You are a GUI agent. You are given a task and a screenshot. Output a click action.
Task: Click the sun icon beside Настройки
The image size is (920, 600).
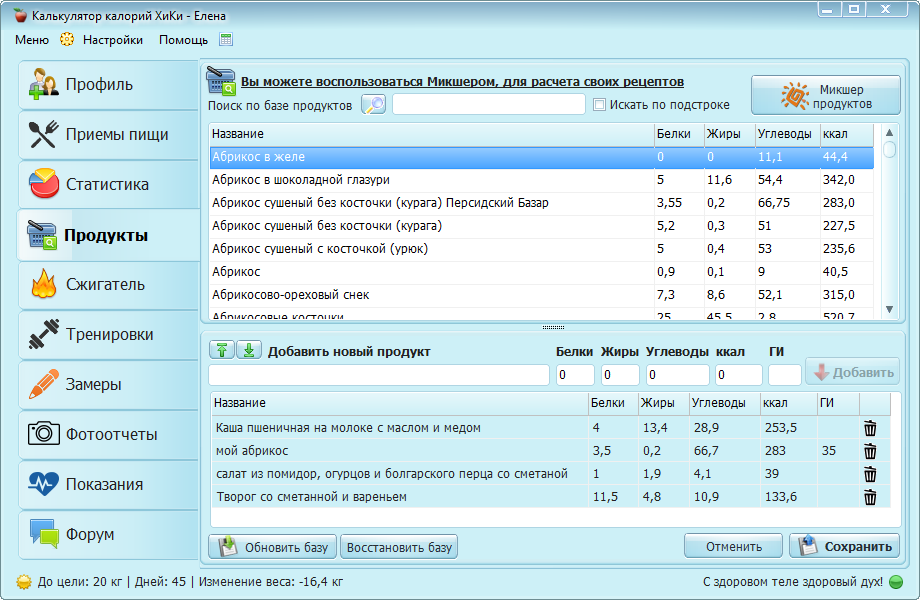coord(67,40)
